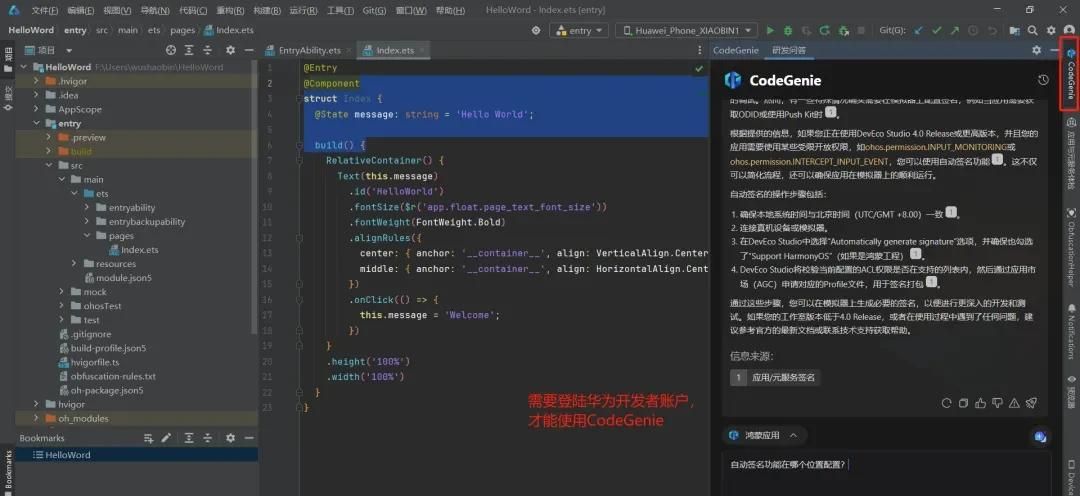
Task: Switch to CodeGenie tab in panel header
Action: (x=736, y=50)
